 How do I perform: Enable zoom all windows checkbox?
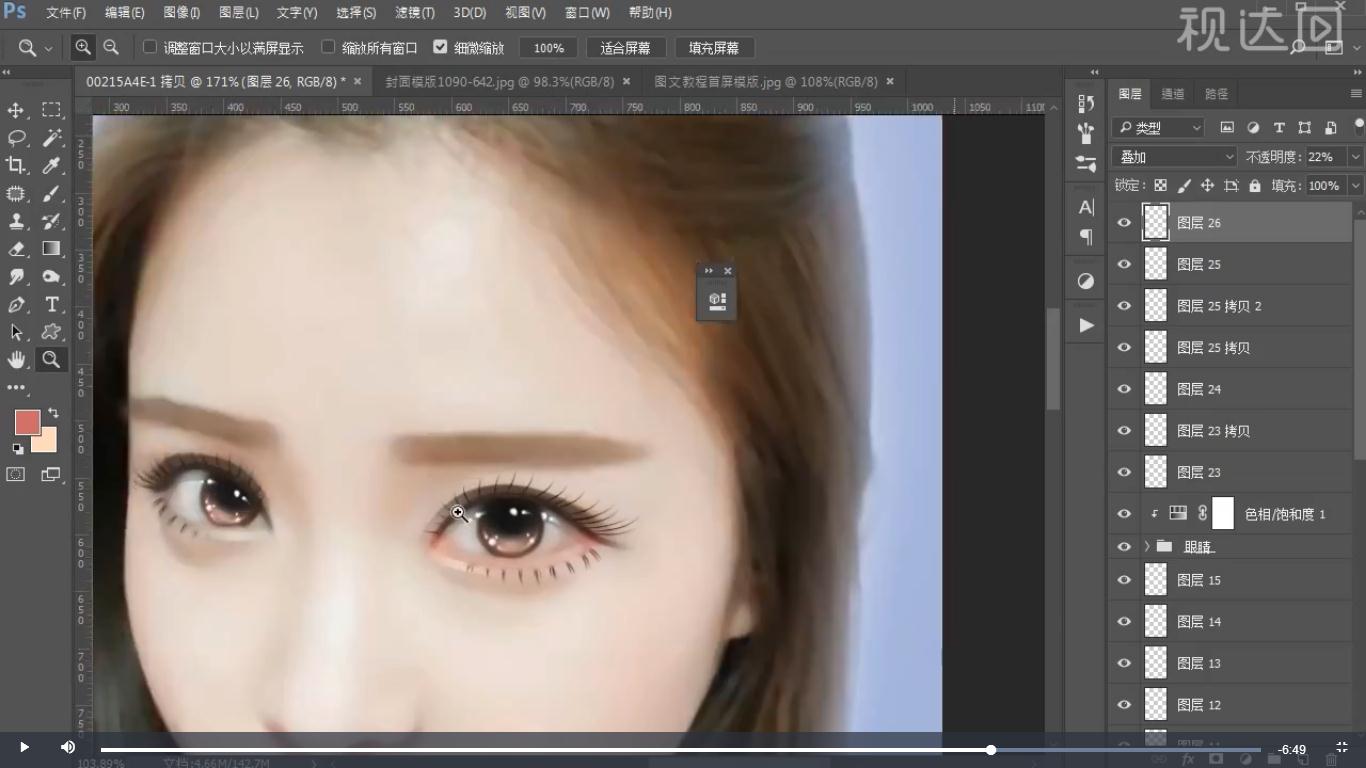[328, 47]
